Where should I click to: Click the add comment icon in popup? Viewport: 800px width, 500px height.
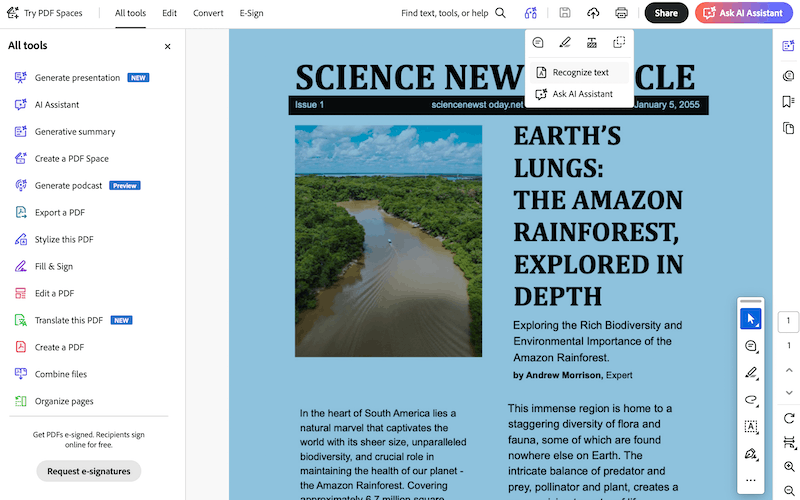[x=538, y=43]
